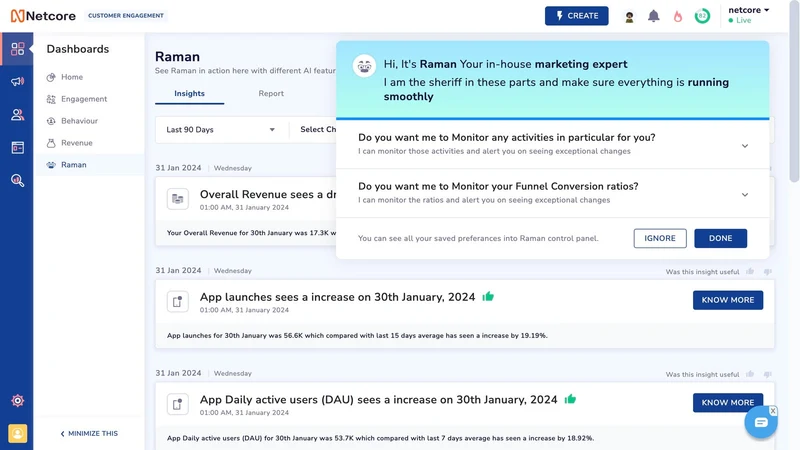The height and width of the screenshot is (450, 800).
Task: Open the Last 90 Days date dropdown
Action: 220,130
